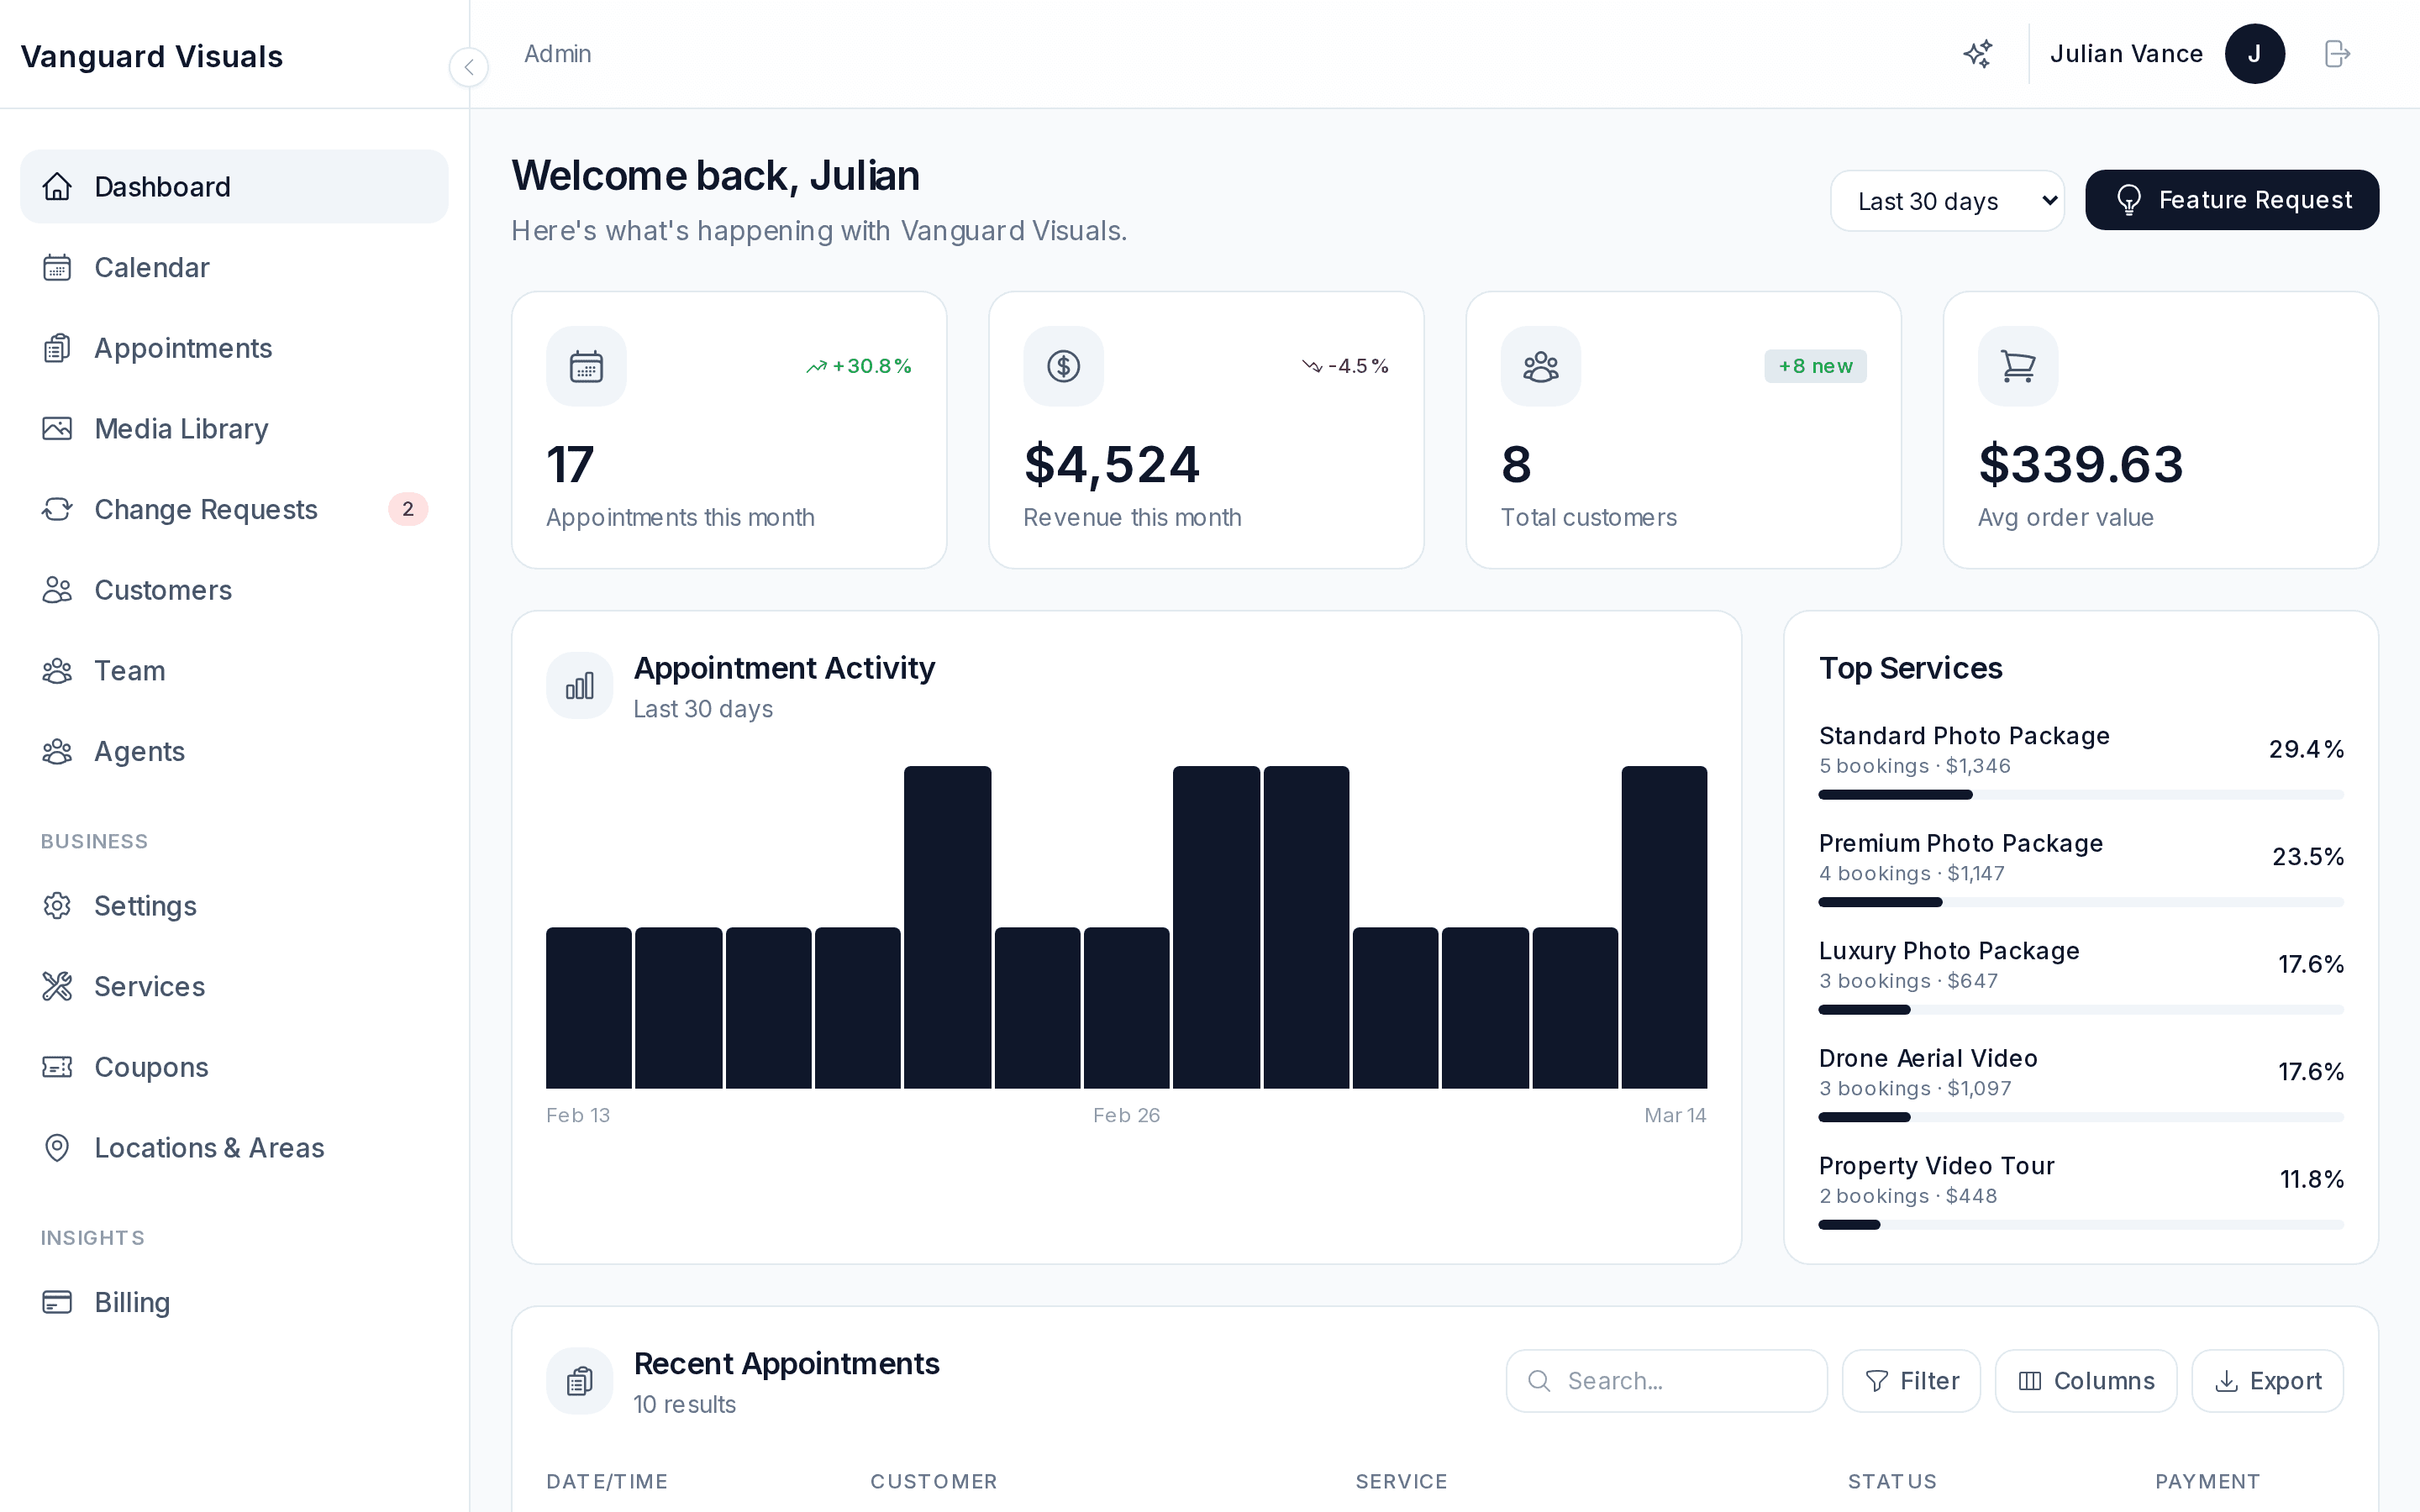The width and height of the screenshot is (2420, 1512).
Task: Open the Filter options for appointments
Action: tap(1911, 1380)
